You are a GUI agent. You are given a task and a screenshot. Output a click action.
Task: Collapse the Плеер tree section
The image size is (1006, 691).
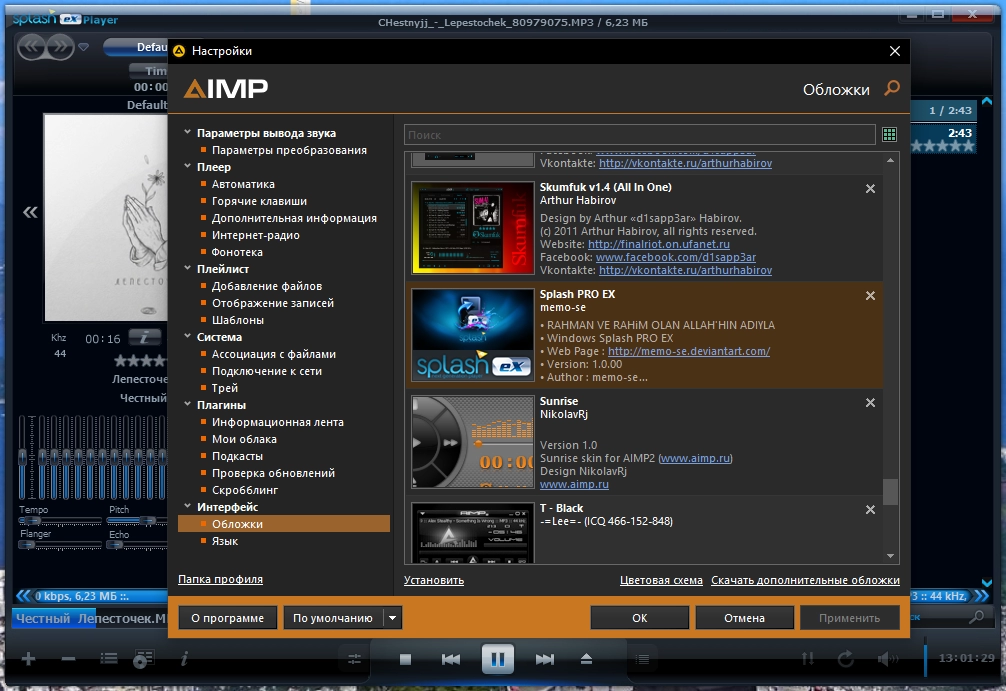pos(187,166)
